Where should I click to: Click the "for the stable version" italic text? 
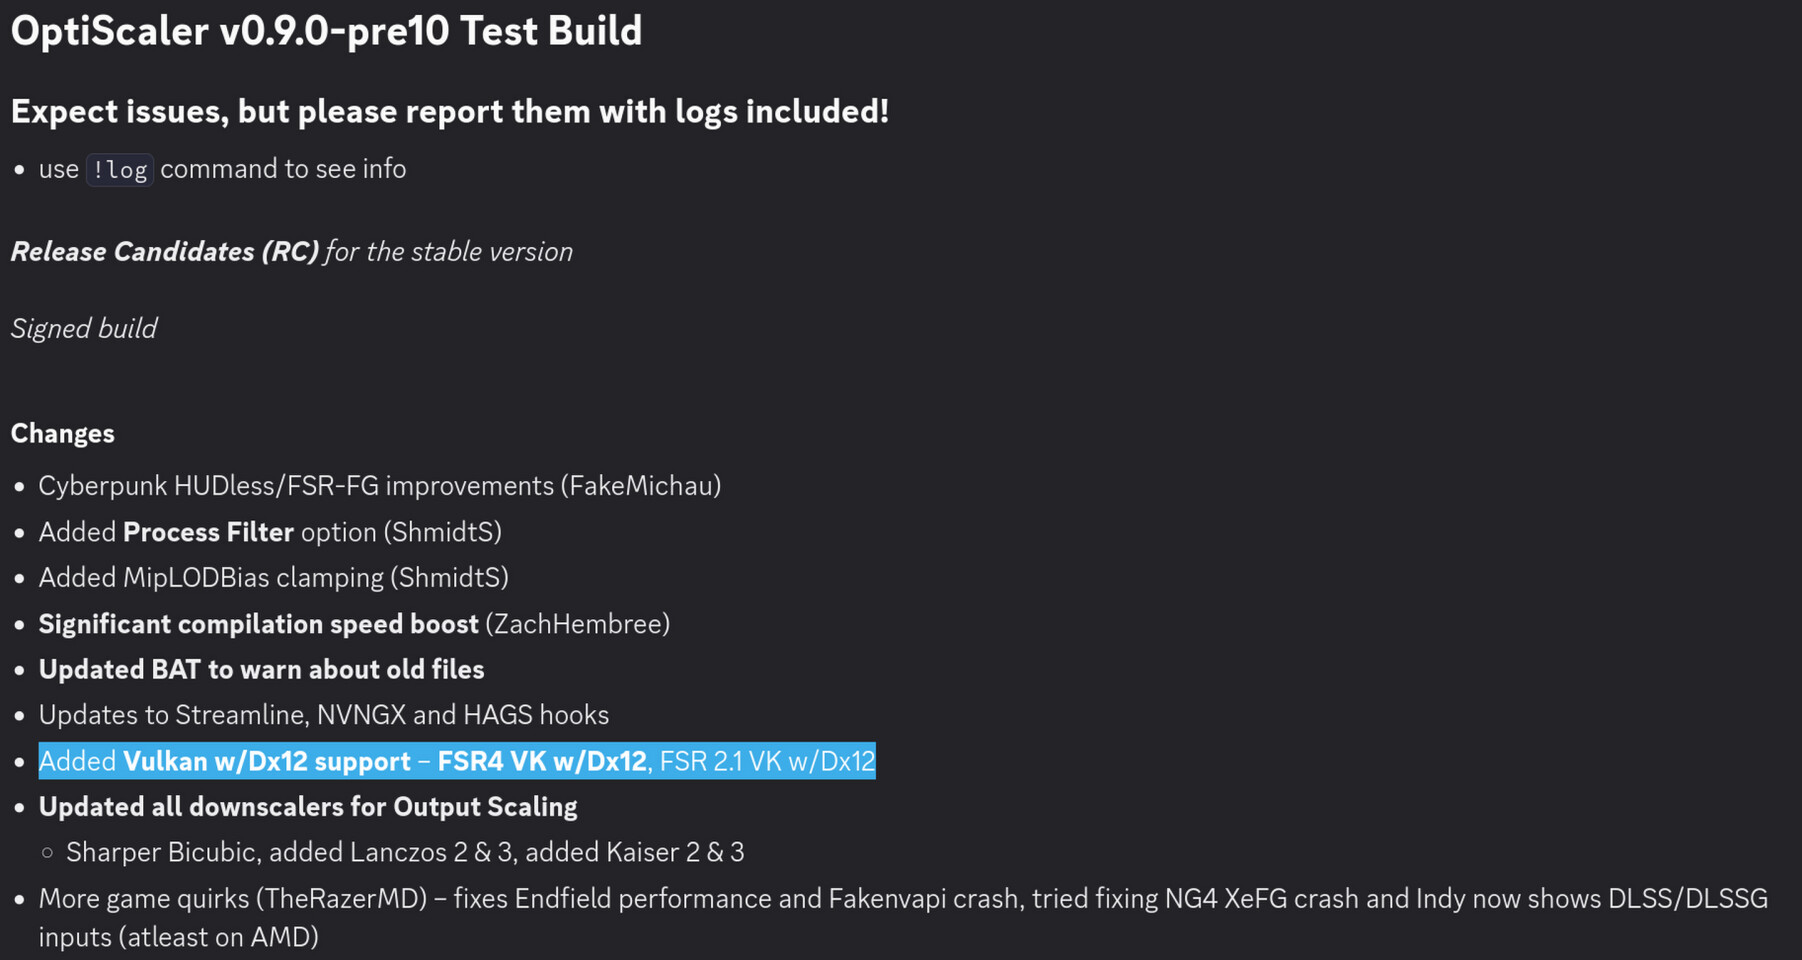click(x=449, y=251)
